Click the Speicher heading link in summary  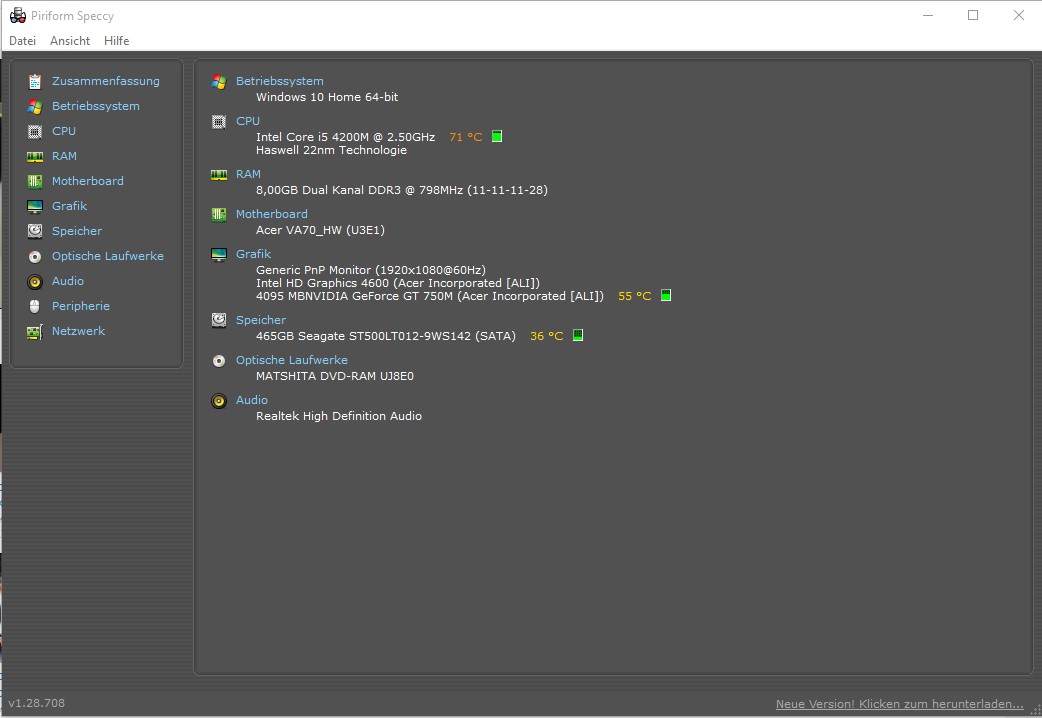point(261,320)
